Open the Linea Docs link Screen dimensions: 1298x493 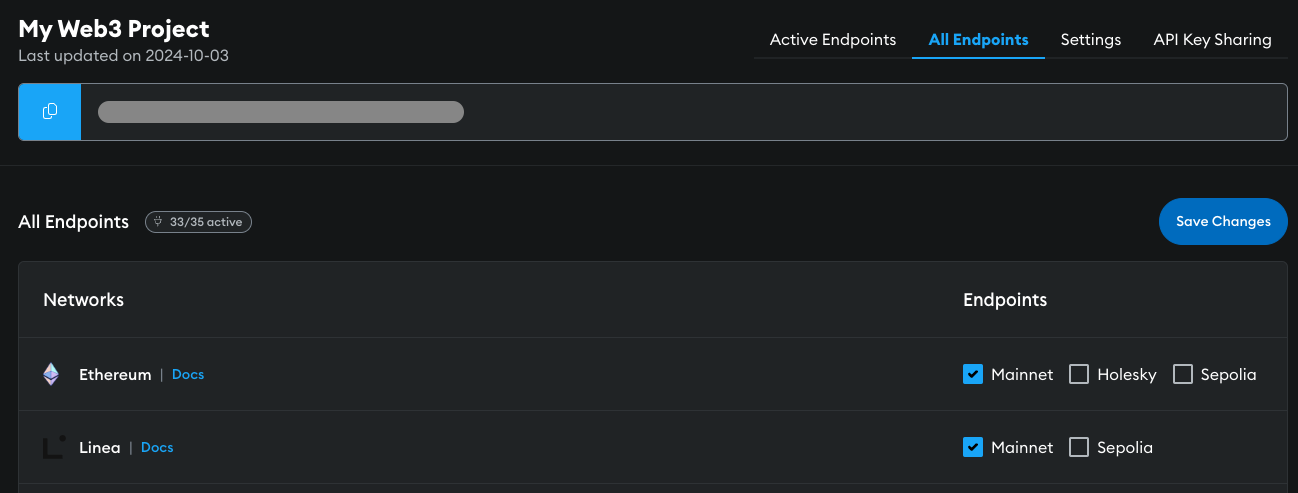click(x=157, y=447)
